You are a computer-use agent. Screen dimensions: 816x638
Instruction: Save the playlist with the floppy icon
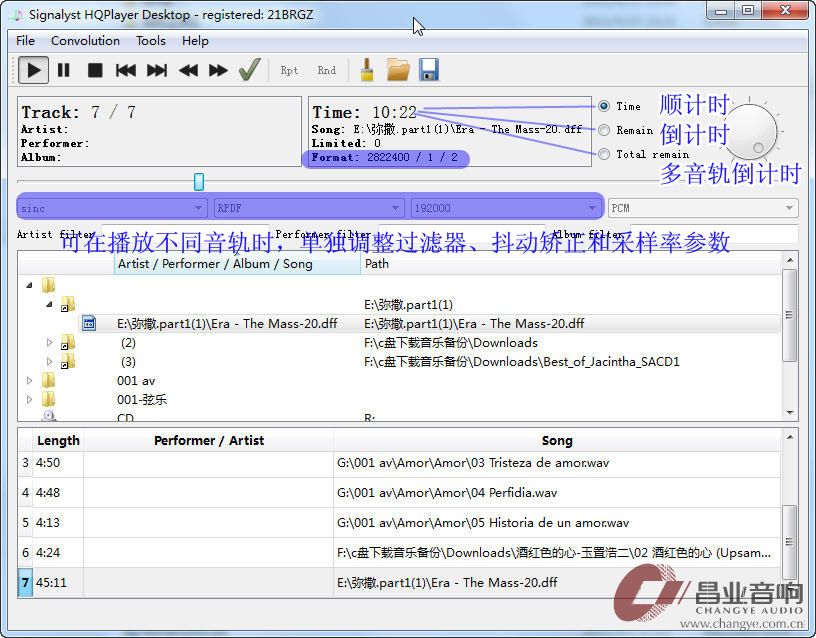[429, 70]
